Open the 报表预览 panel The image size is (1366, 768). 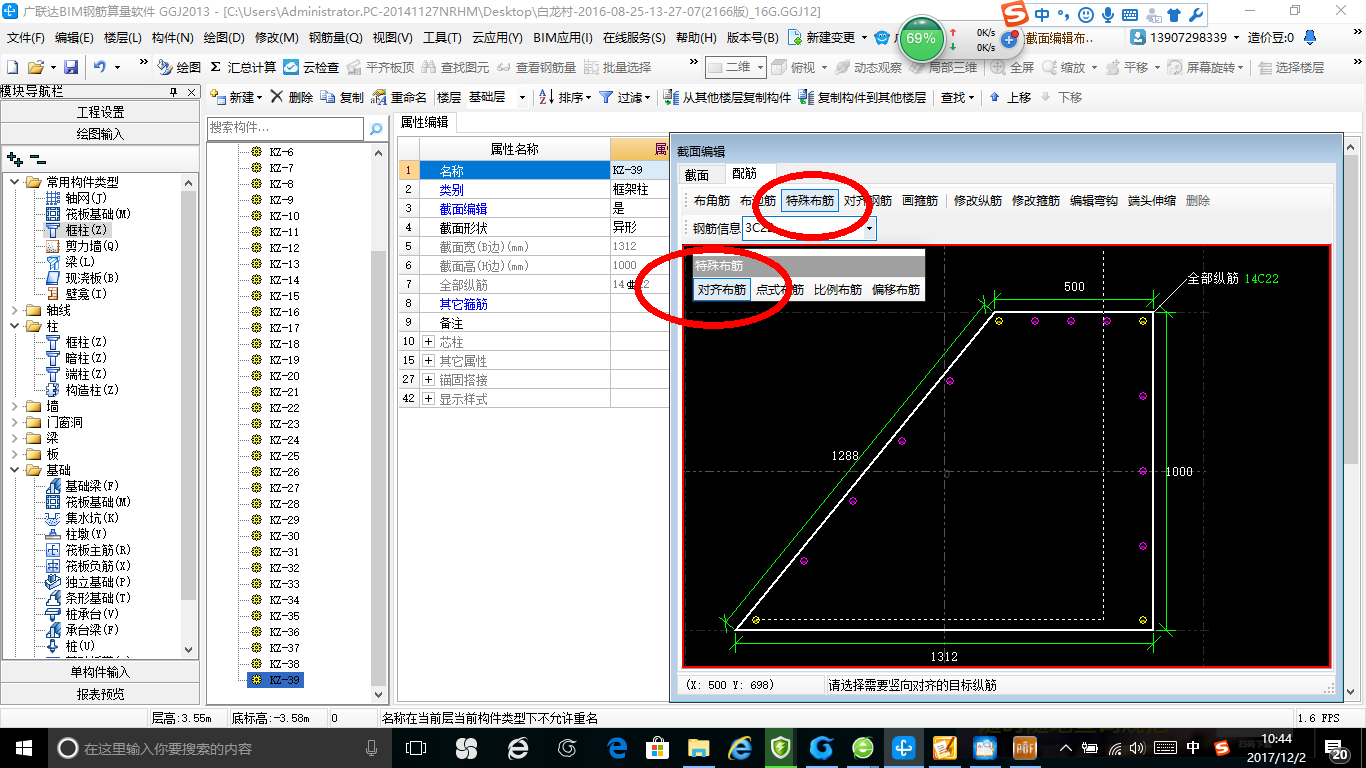click(x=100, y=694)
